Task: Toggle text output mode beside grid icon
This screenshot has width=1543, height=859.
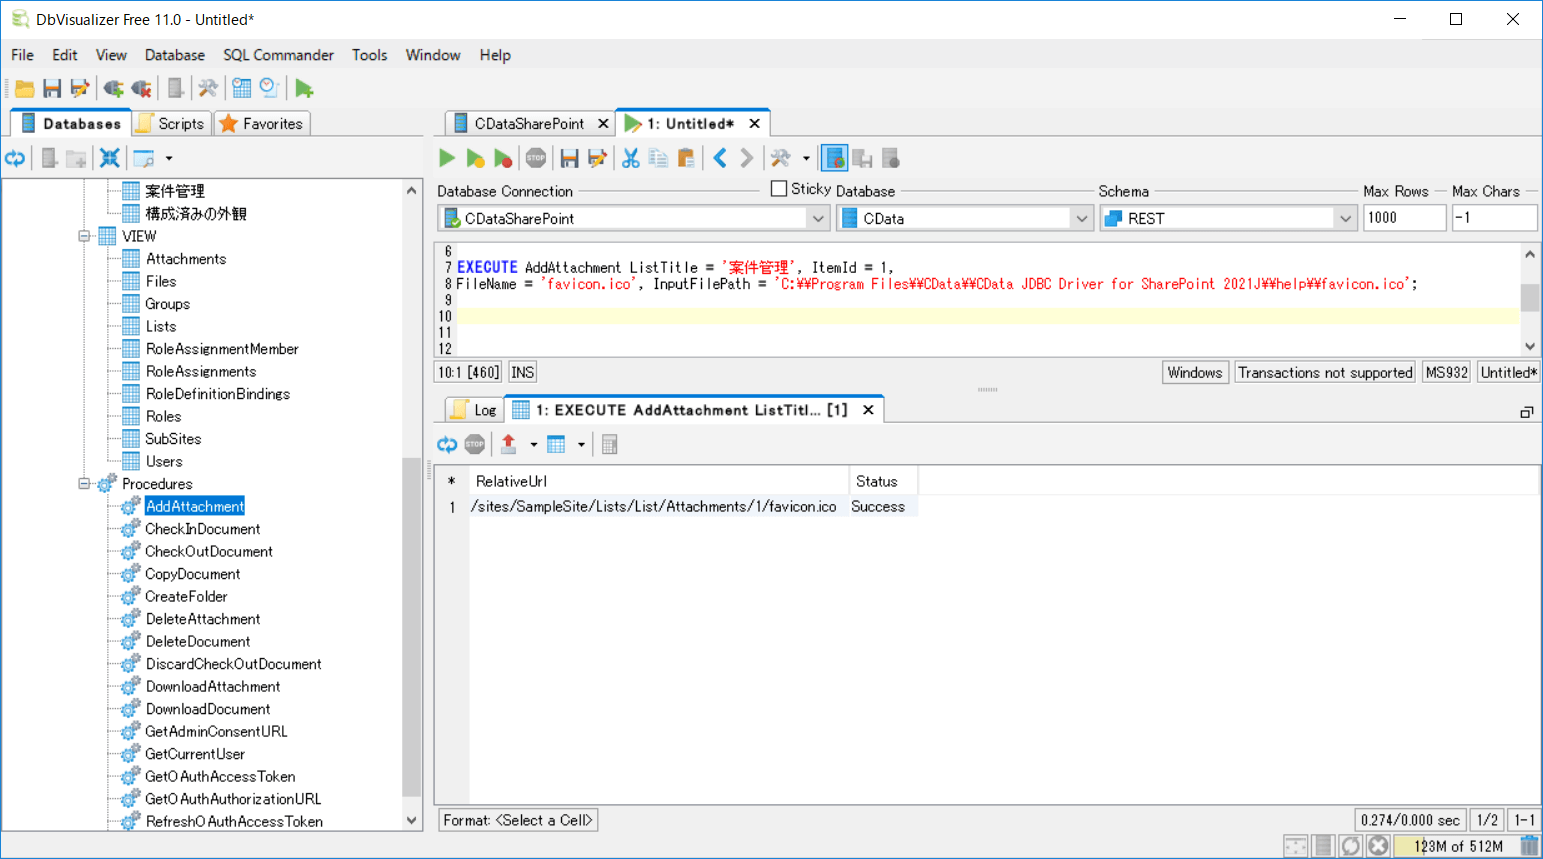Action: pos(862,157)
